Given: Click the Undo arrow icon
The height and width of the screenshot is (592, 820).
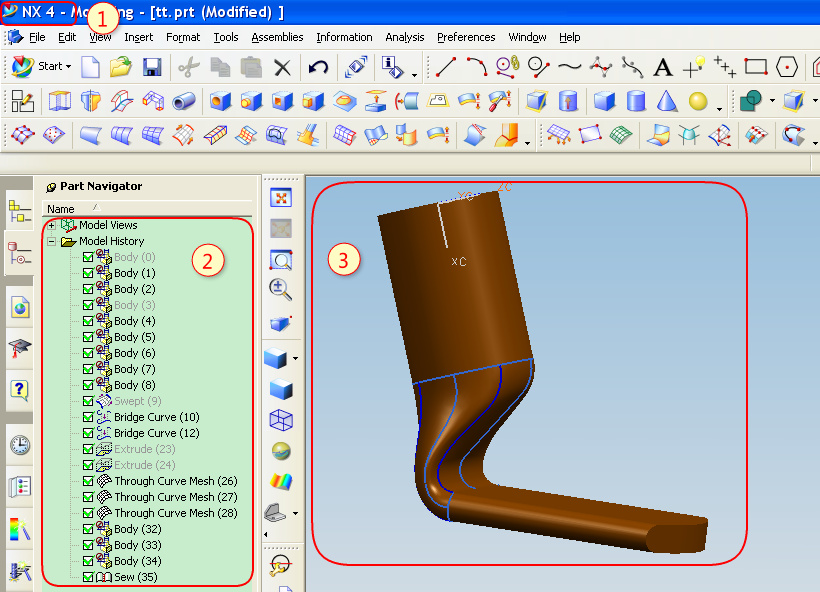Looking at the screenshot, I should coord(319,67).
